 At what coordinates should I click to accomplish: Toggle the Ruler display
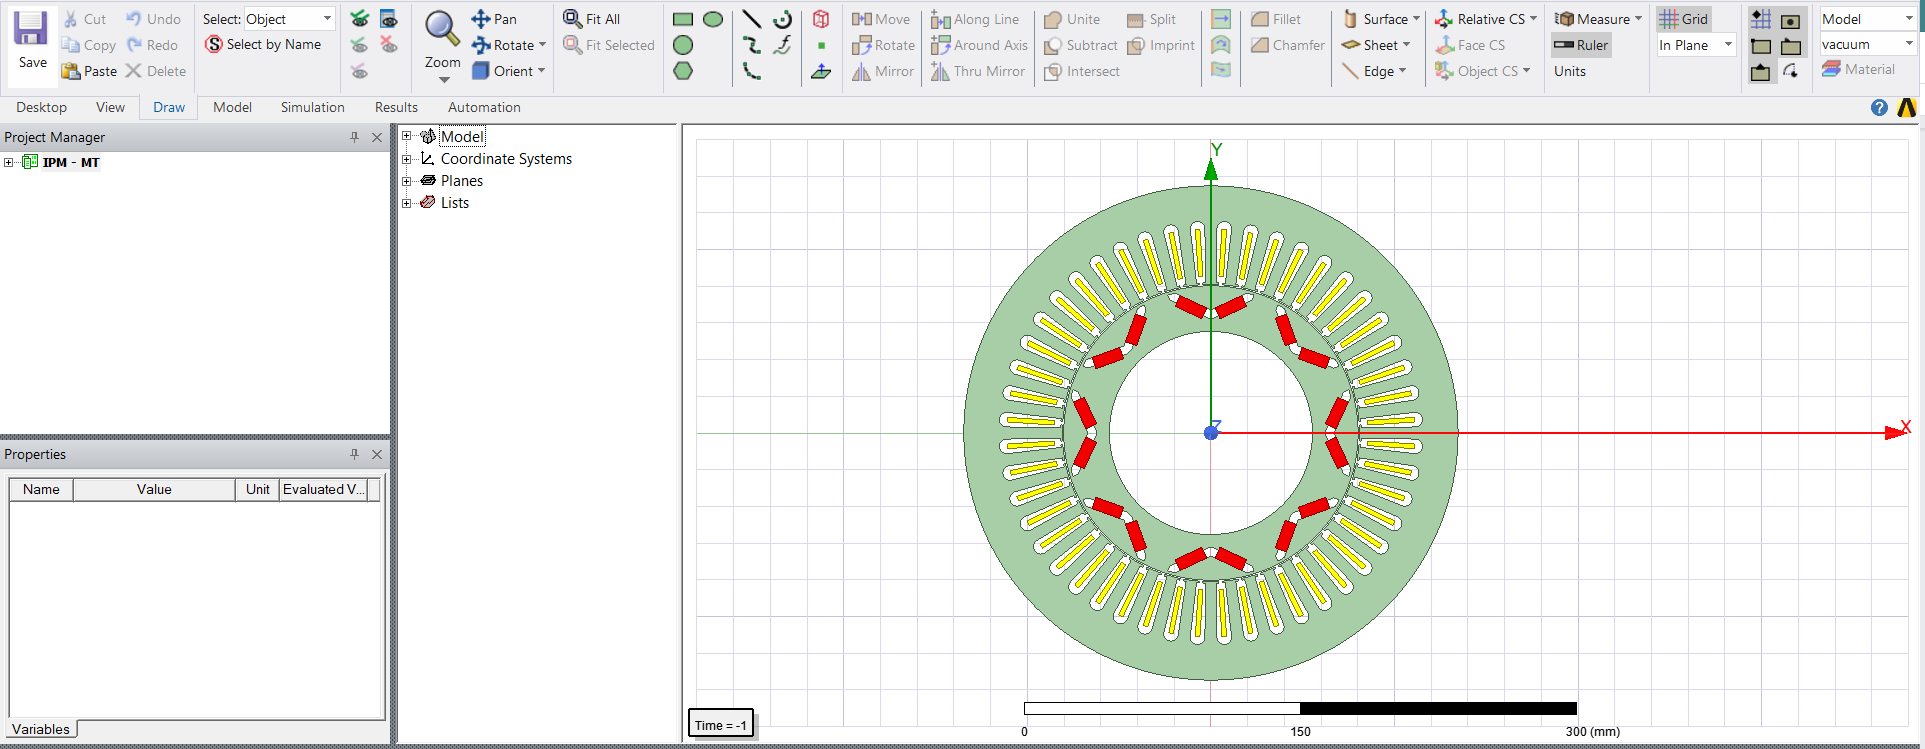pyautogui.click(x=1581, y=45)
